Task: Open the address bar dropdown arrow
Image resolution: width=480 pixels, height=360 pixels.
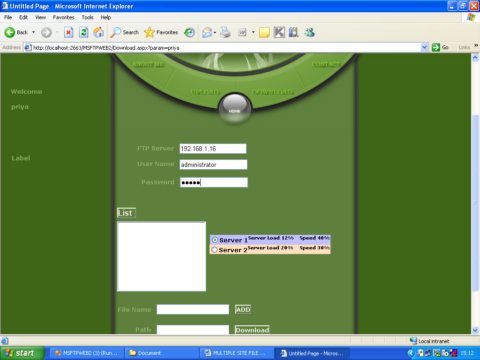Action: tap(424, 47)
